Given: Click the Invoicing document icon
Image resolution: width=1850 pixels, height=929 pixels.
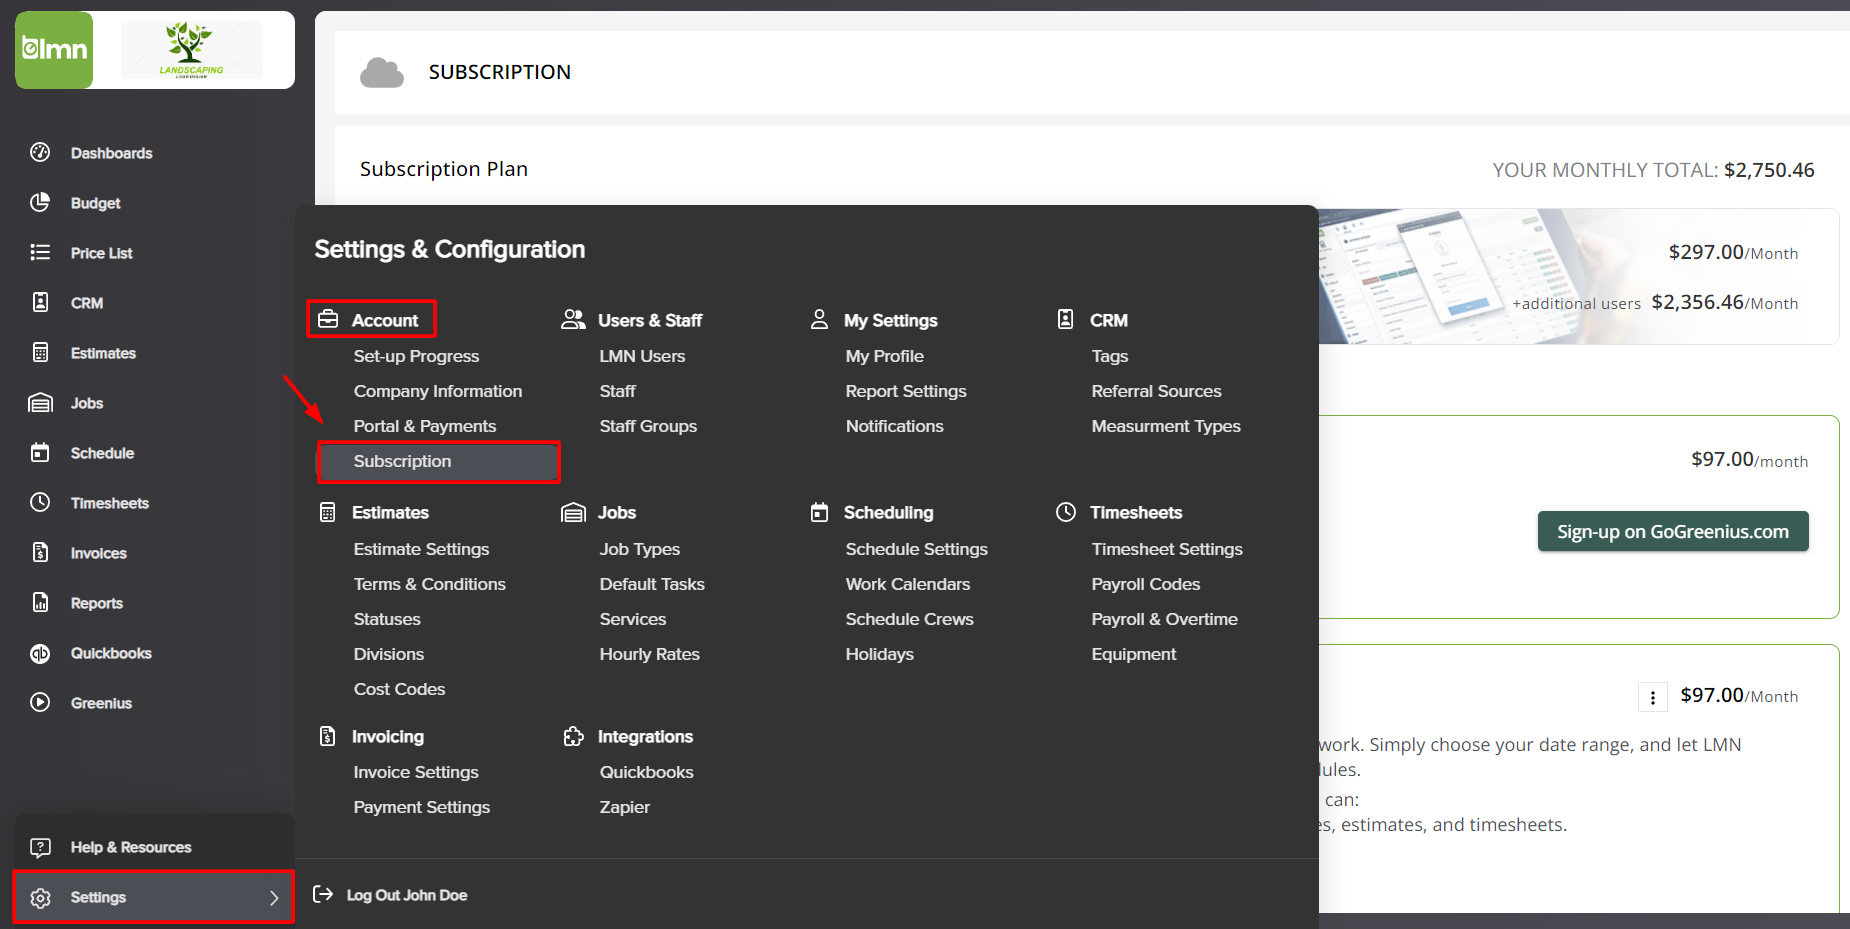Looking at the screenshot, I should pos(327,736).
